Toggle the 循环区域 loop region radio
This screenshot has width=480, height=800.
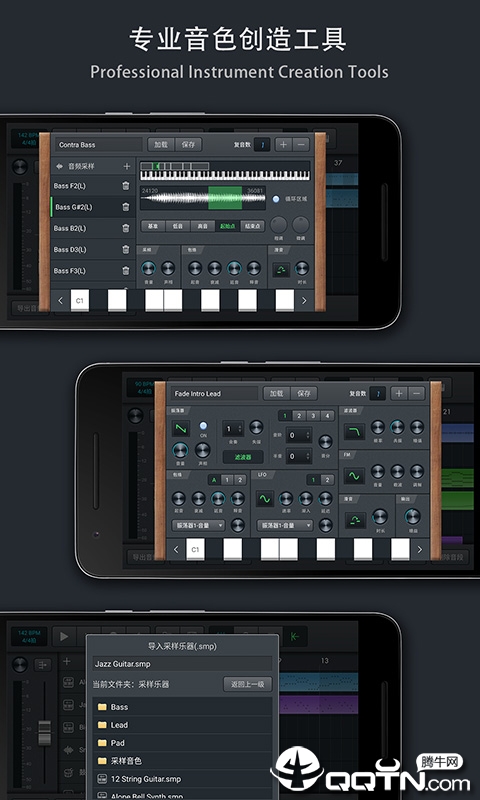coord(276,199)
